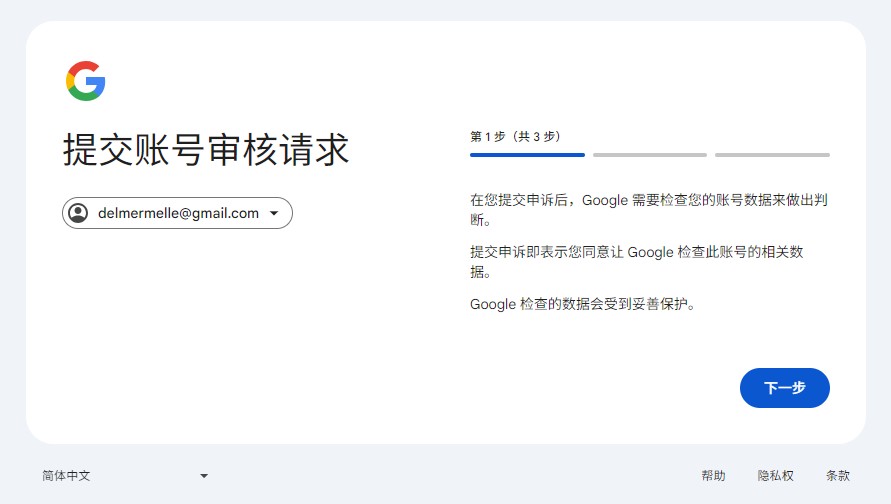Viewport: 891px width, 504px height.
Task: Click the paragraph starting 在您提交申诉后
Action: point(648,209)
